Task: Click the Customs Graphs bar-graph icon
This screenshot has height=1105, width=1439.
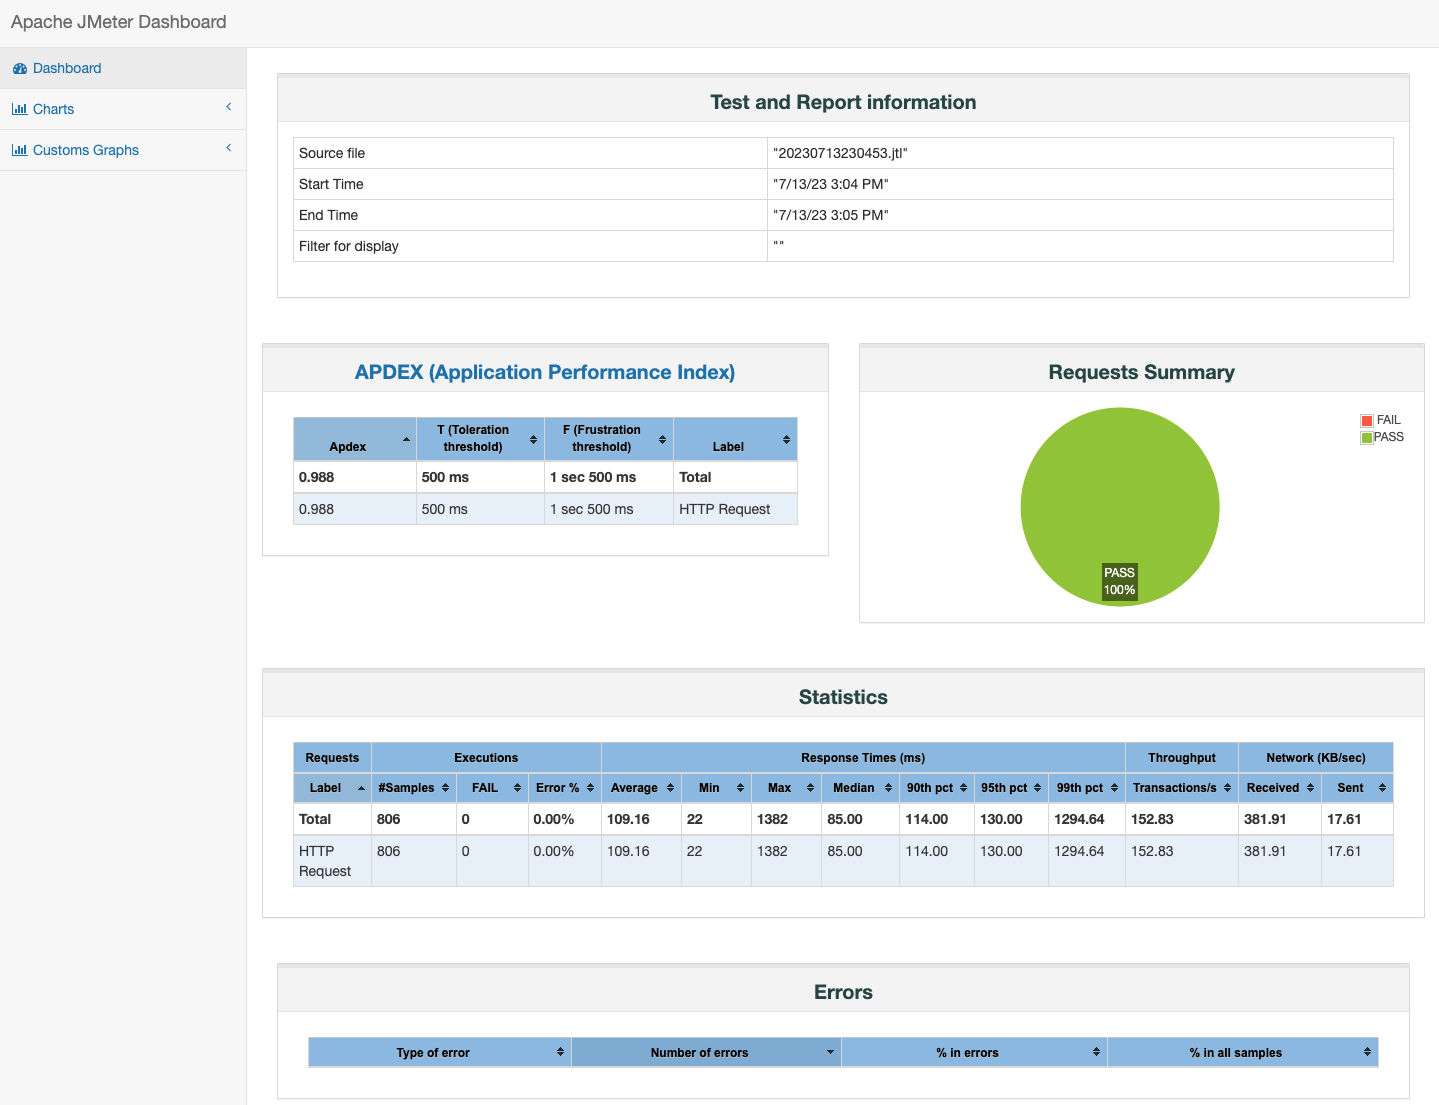Action: pyautogui.click(x=19, y=150)
